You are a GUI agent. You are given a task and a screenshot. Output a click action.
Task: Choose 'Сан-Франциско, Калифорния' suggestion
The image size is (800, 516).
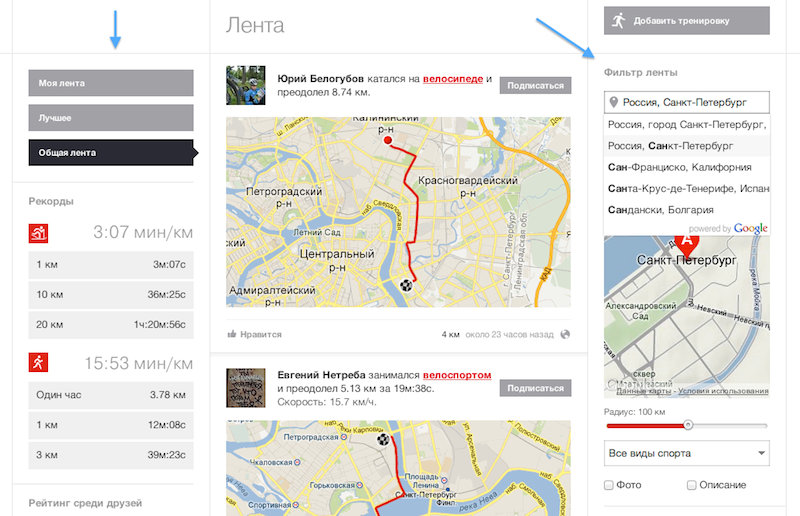(x=679, y=167)
